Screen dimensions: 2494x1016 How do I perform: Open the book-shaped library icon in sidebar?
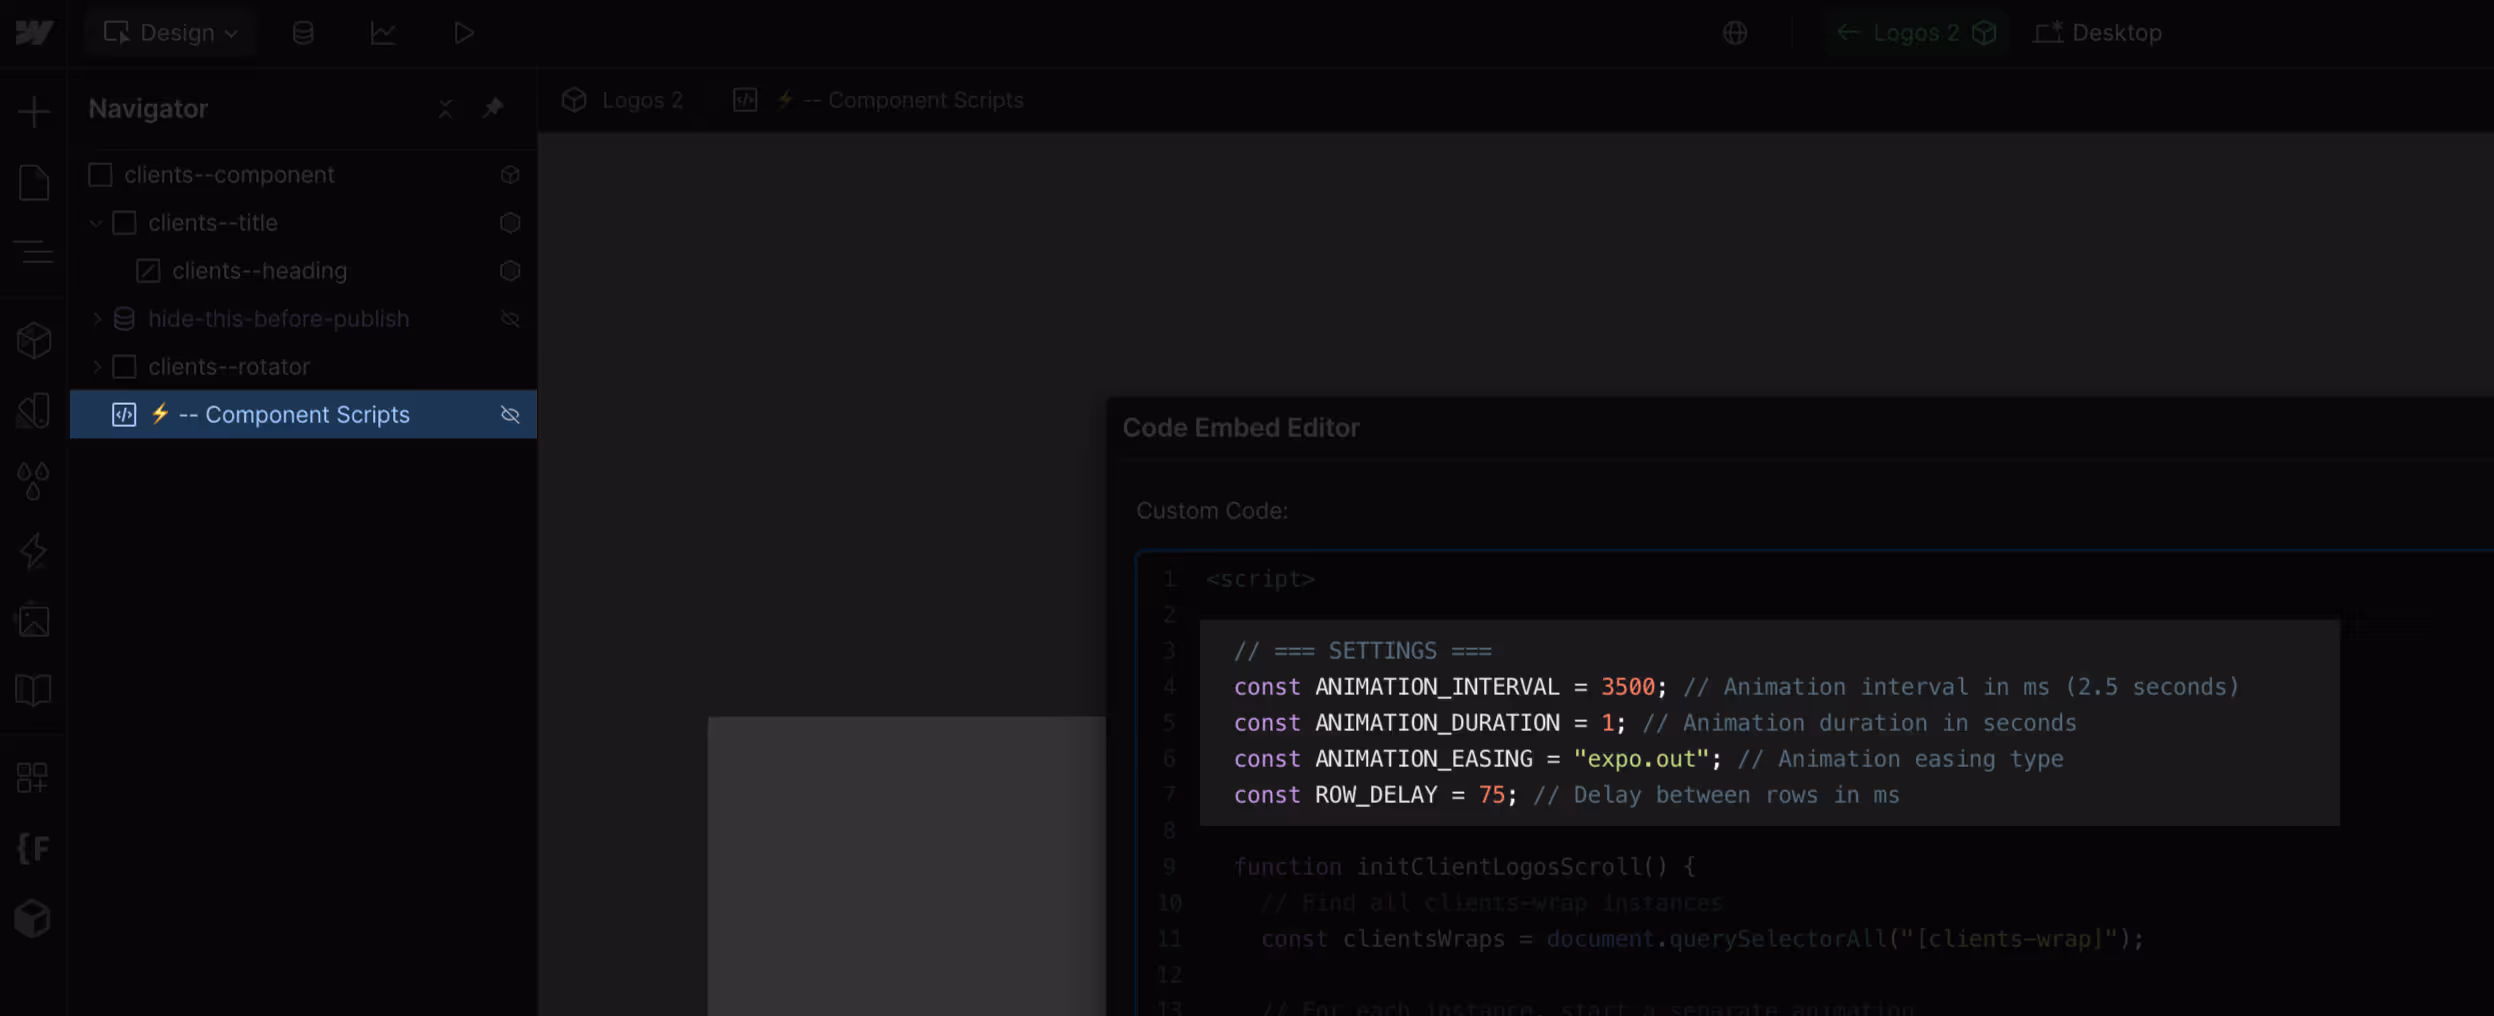34,690
